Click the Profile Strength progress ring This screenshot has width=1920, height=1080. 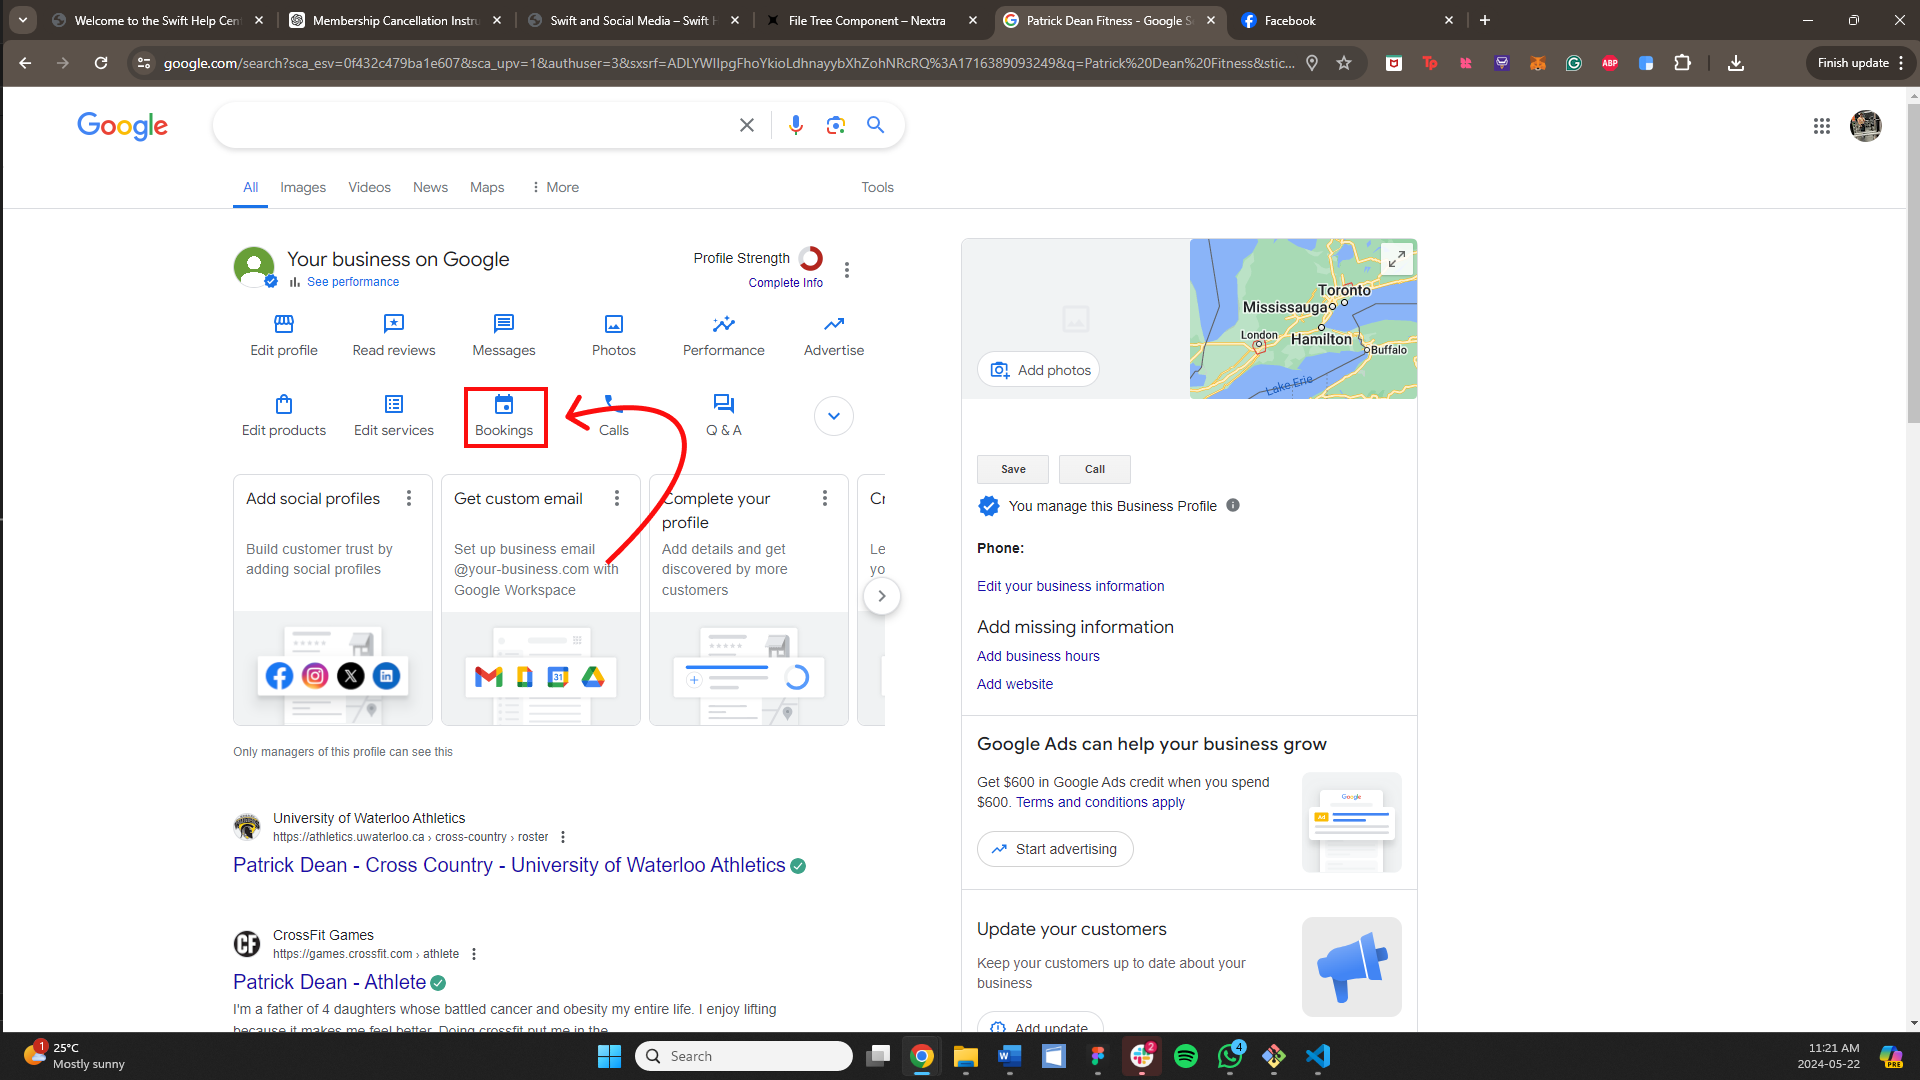(811, 258)
